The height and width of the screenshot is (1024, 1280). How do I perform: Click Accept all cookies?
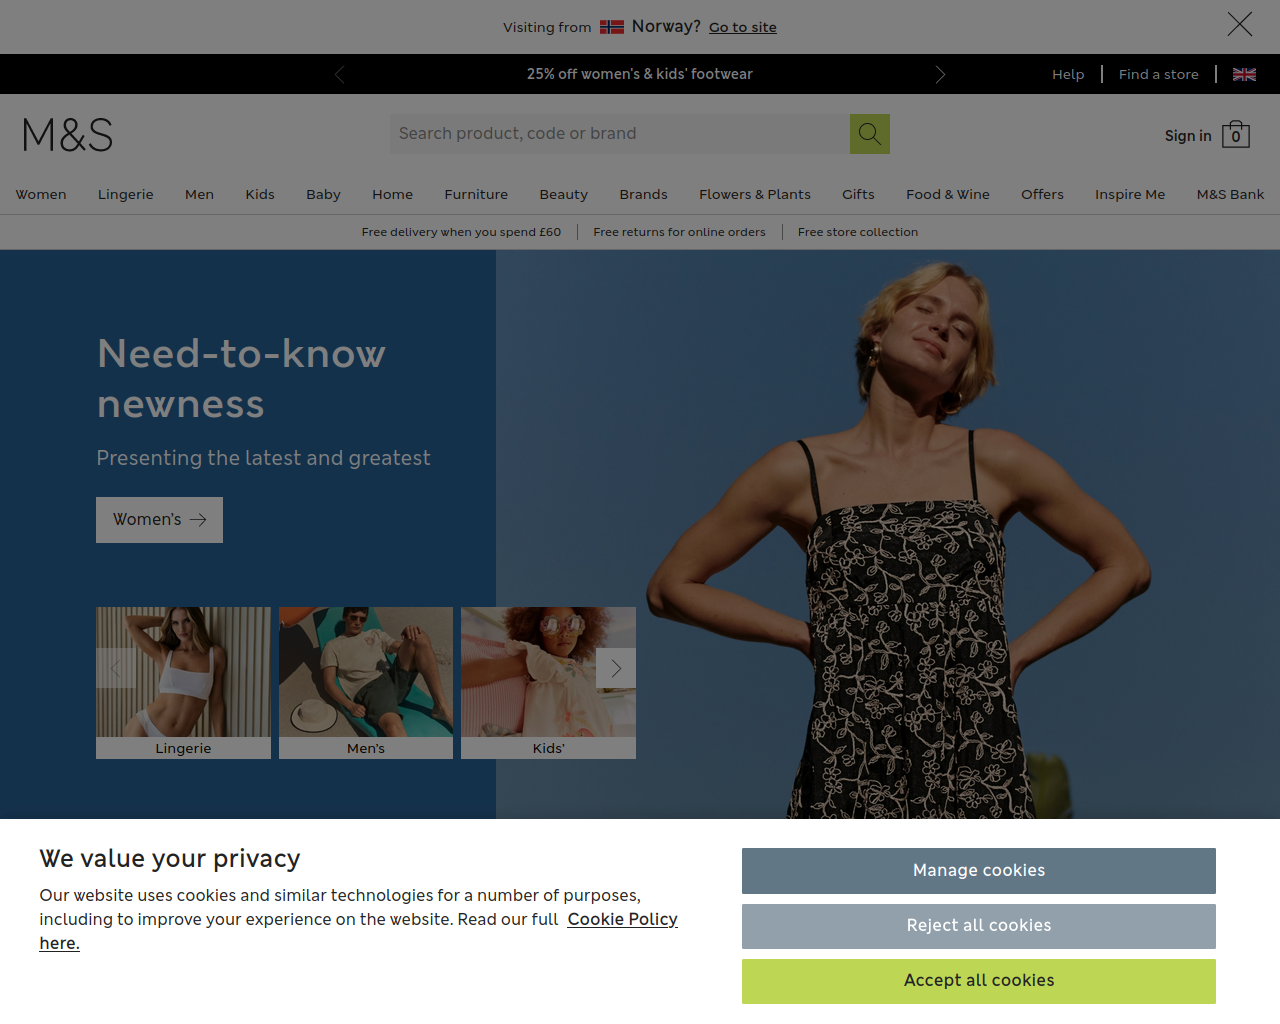979,981
